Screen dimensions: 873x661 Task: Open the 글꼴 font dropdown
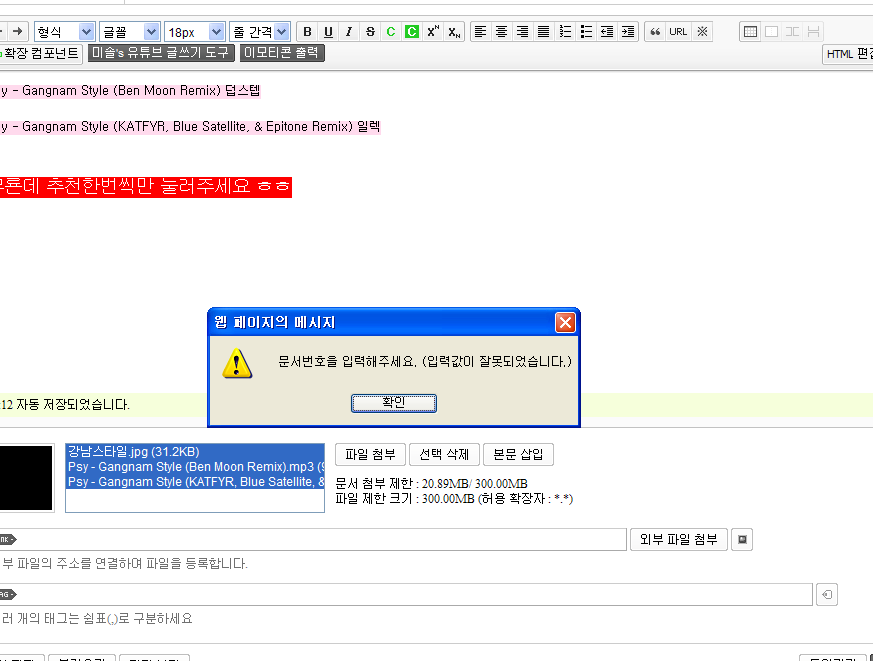tap(130, 32)
